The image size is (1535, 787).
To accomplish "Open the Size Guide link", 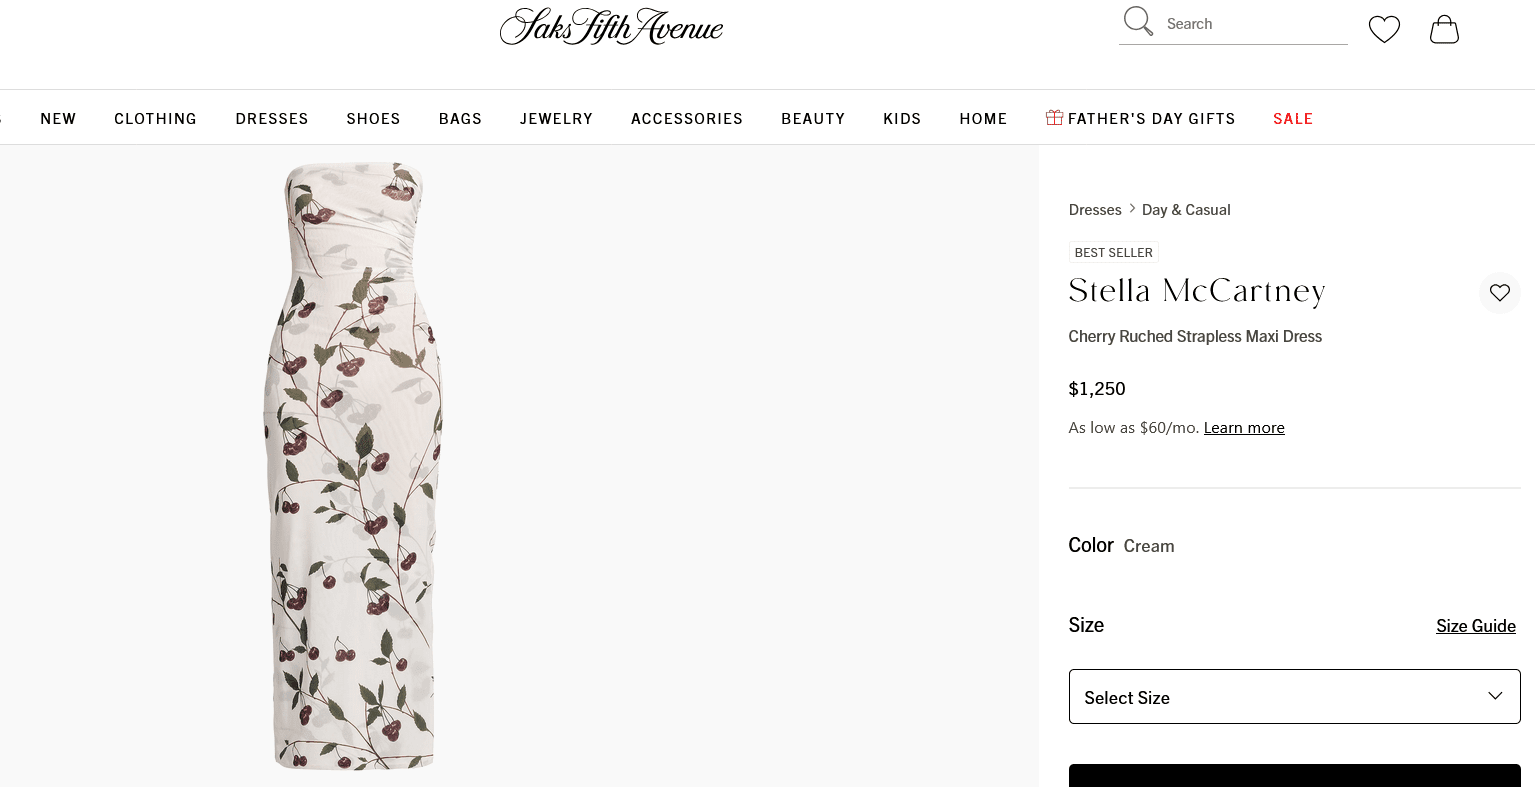I will click(x=1475, y=626).
